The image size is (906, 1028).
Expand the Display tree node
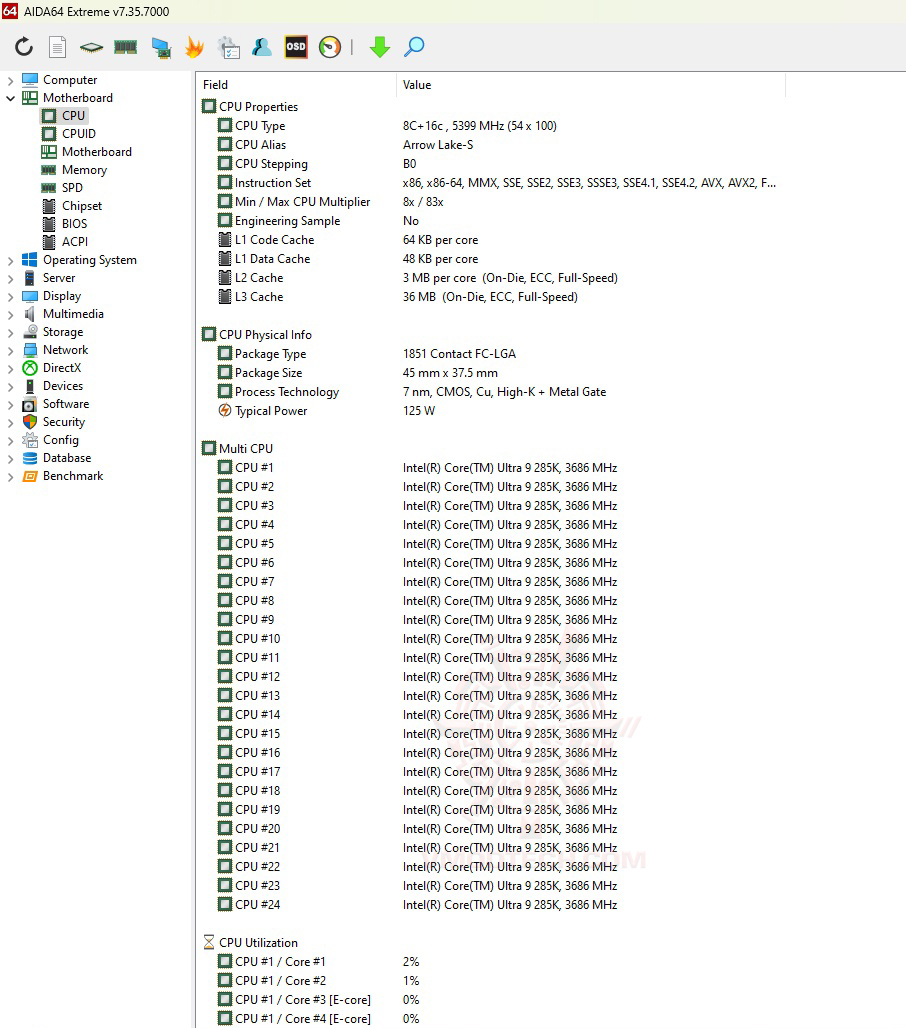10,297
